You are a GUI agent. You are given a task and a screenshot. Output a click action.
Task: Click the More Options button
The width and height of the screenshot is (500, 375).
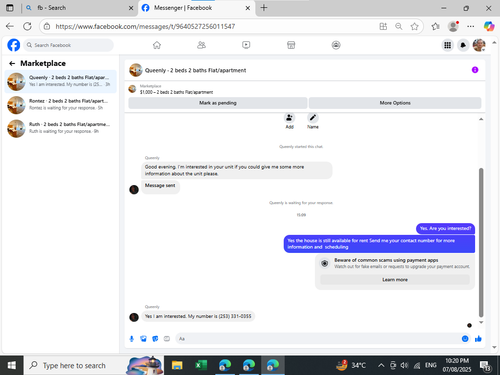pyautogui.click(x=395, y=103)
